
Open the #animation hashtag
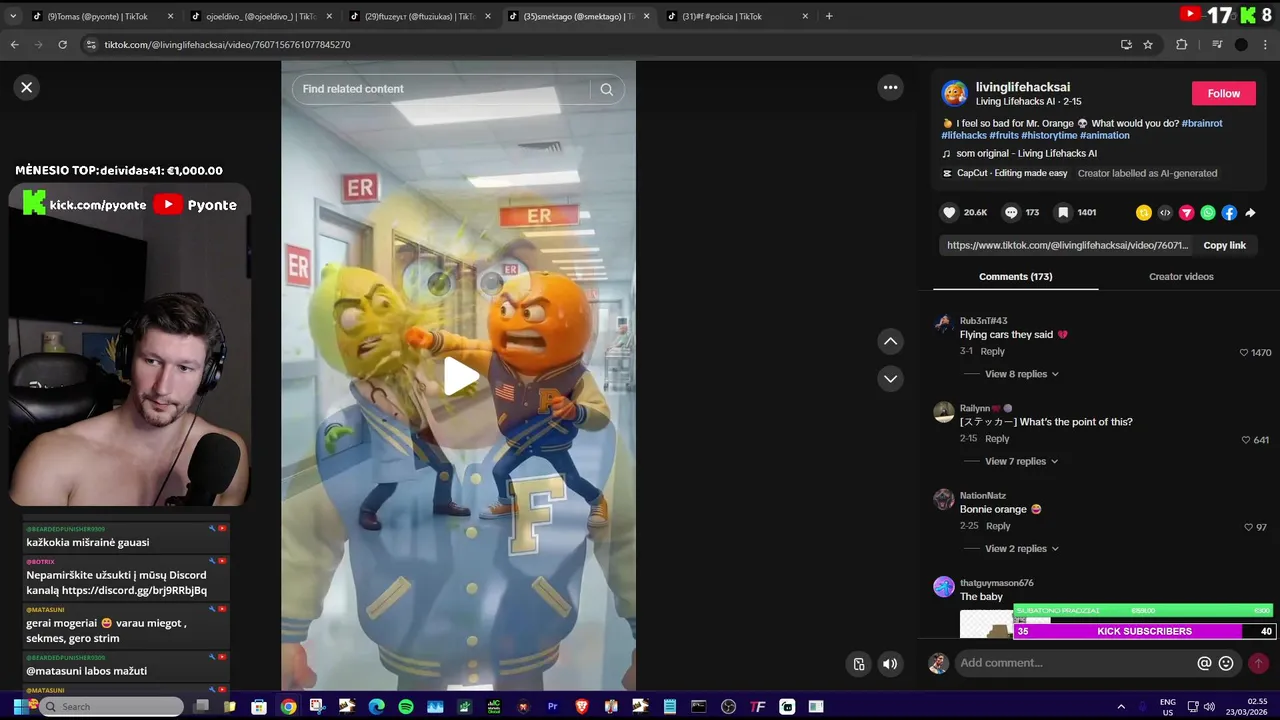click(1104, 135)
